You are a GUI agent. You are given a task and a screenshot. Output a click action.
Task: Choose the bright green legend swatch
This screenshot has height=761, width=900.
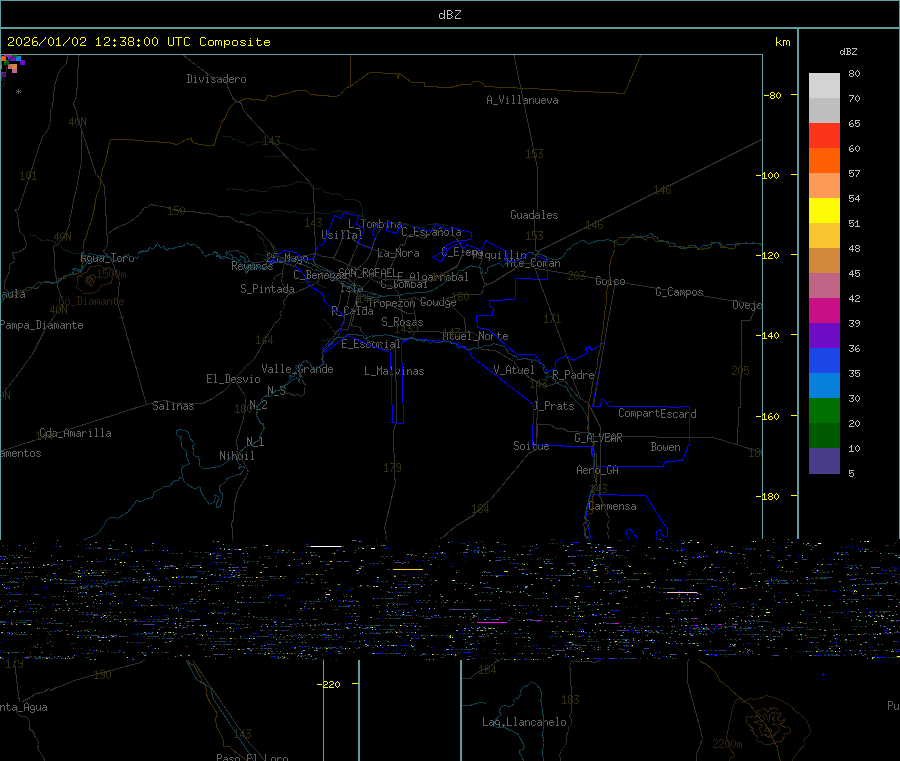[824, 410]
